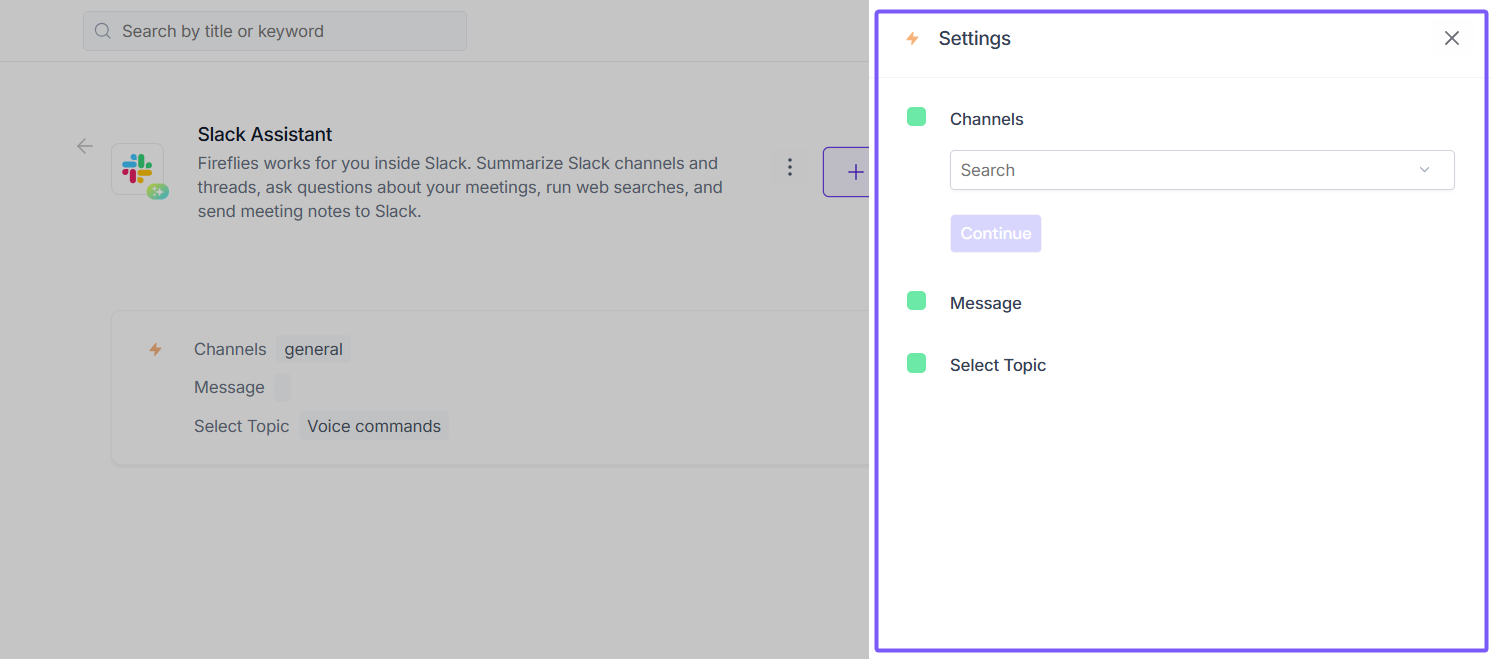The width and height of the screenshot is (1492, 659).
Task: Click the green step indicator beside Channels
Action: tap(916, 117)
